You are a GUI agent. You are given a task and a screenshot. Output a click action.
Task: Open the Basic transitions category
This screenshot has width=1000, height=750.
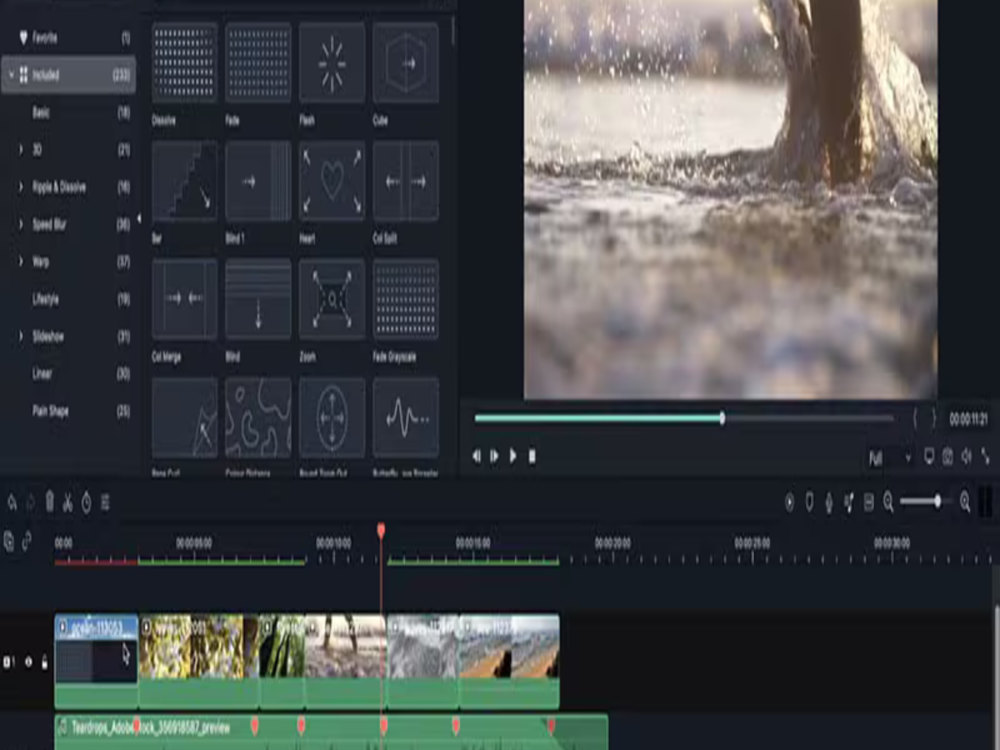[x=68, y=113]
